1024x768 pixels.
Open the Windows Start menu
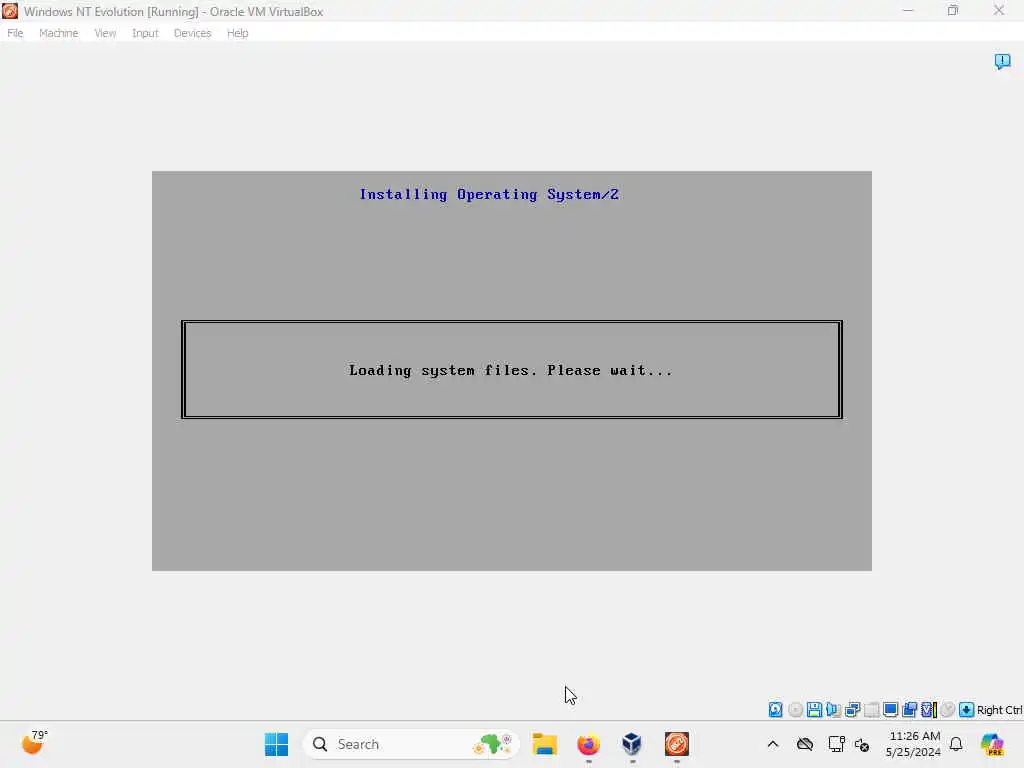276,744
